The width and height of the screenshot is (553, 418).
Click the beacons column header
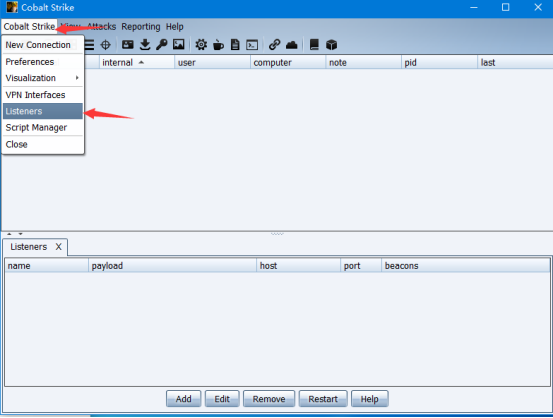pos(466,266)
